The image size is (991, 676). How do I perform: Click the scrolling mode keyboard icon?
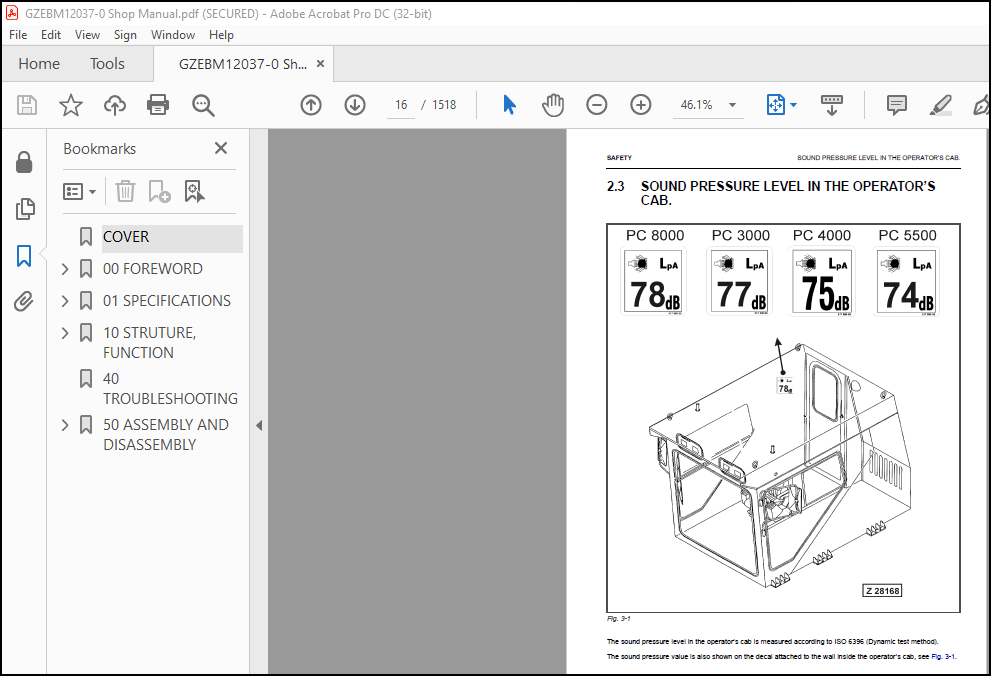[832, 105]
